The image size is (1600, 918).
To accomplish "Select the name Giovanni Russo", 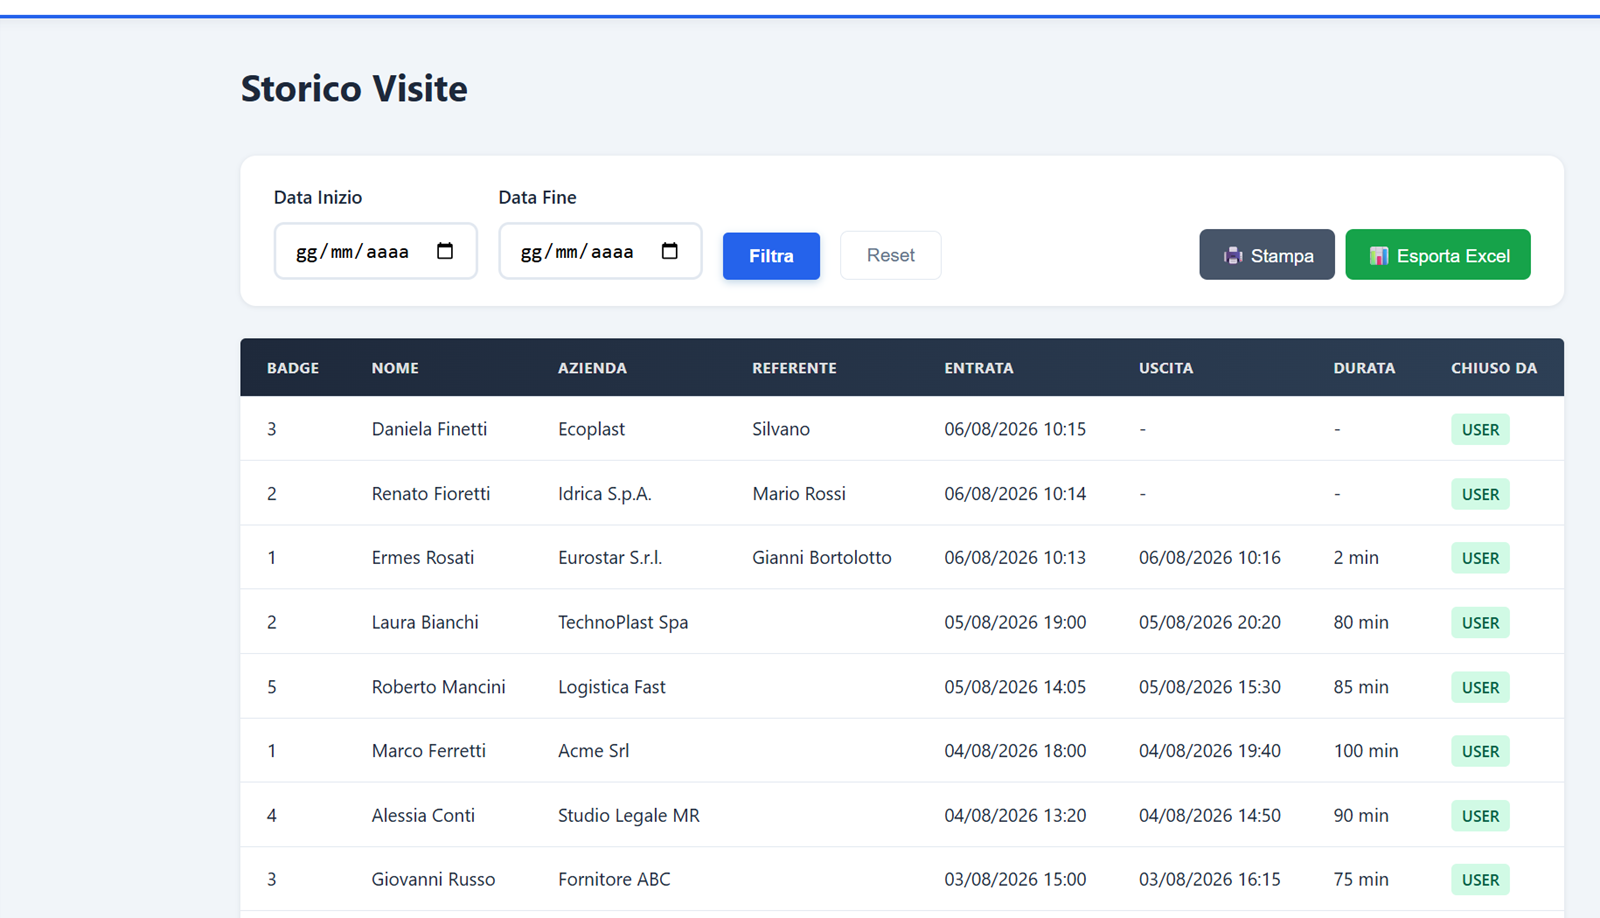I will [x=433, y=880].
